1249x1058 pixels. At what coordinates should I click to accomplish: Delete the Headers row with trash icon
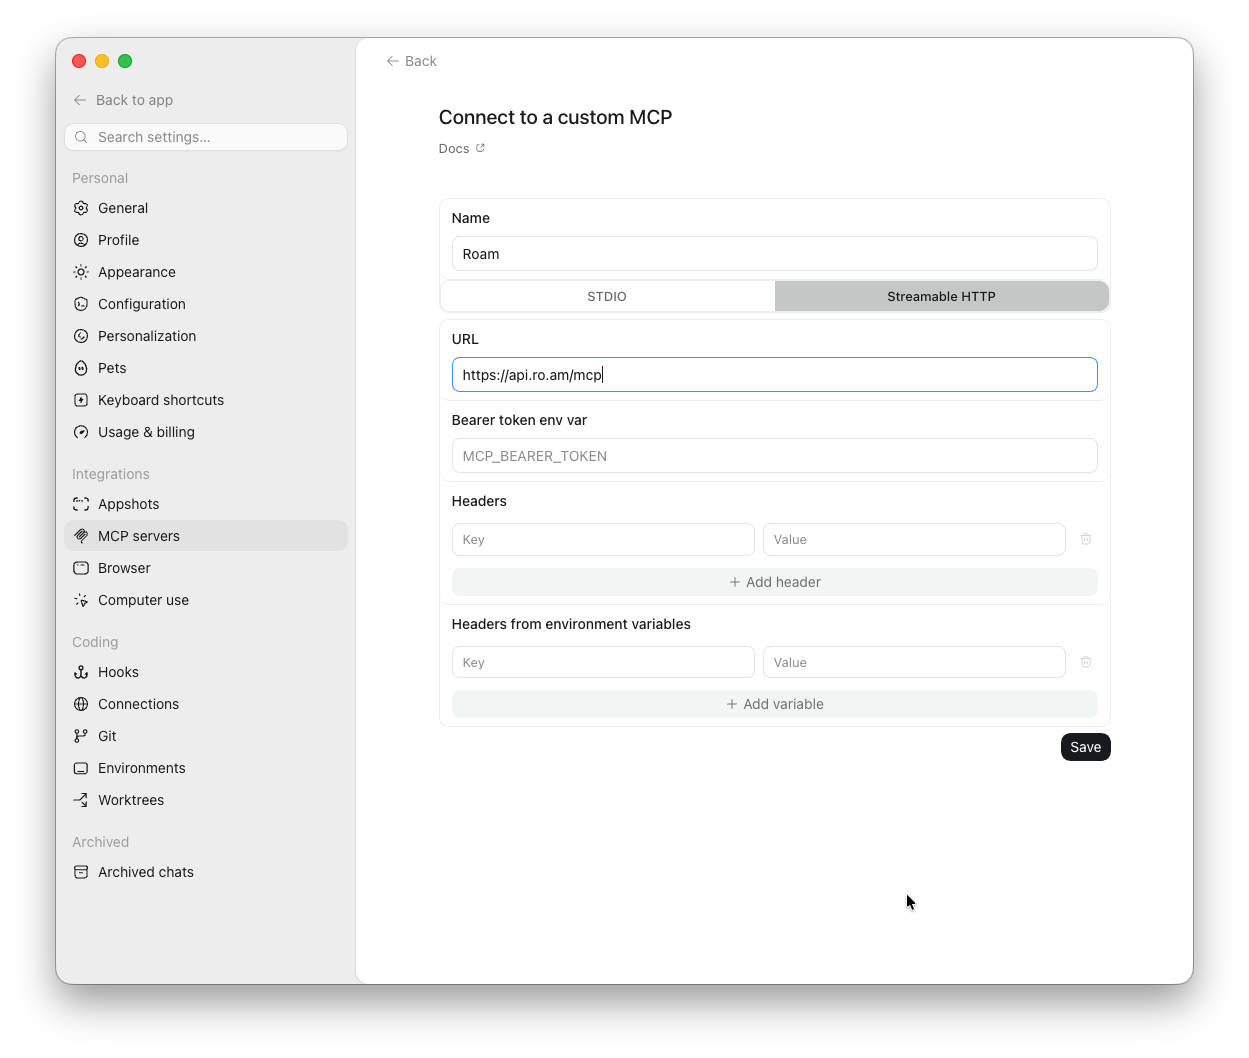point(1086,539)
